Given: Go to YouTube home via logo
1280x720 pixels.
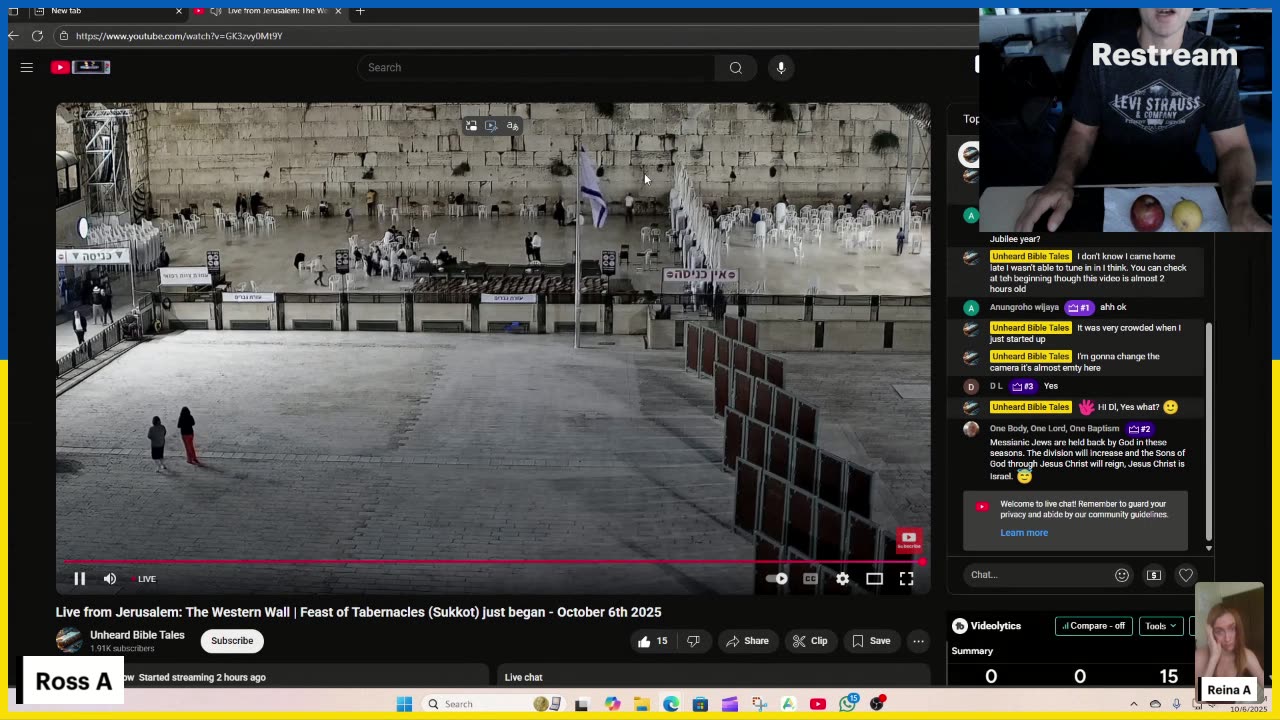Looking at the screenshot, I should [80, 67].
